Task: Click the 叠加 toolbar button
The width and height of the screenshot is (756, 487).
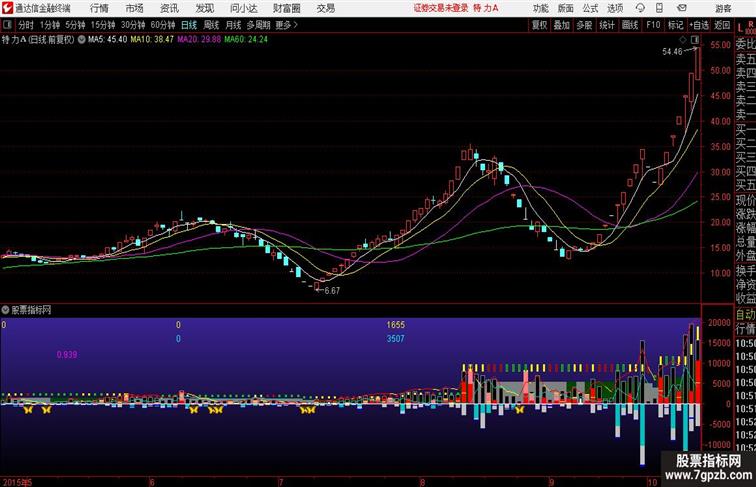Action: click(x=562, y=25)
